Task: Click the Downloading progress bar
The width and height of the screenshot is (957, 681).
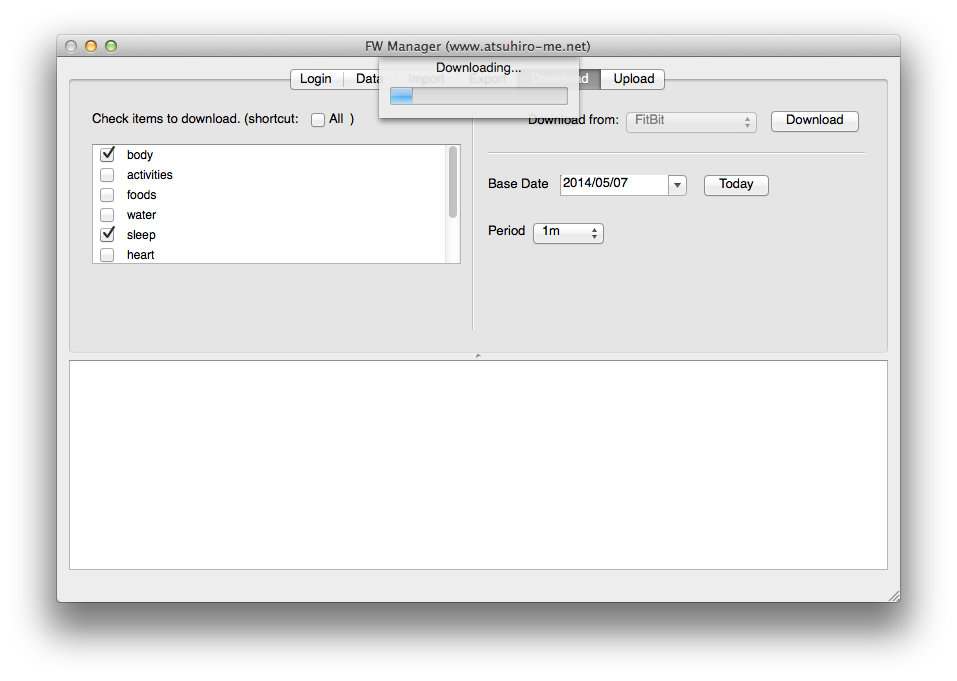Action: click(478, 96)
